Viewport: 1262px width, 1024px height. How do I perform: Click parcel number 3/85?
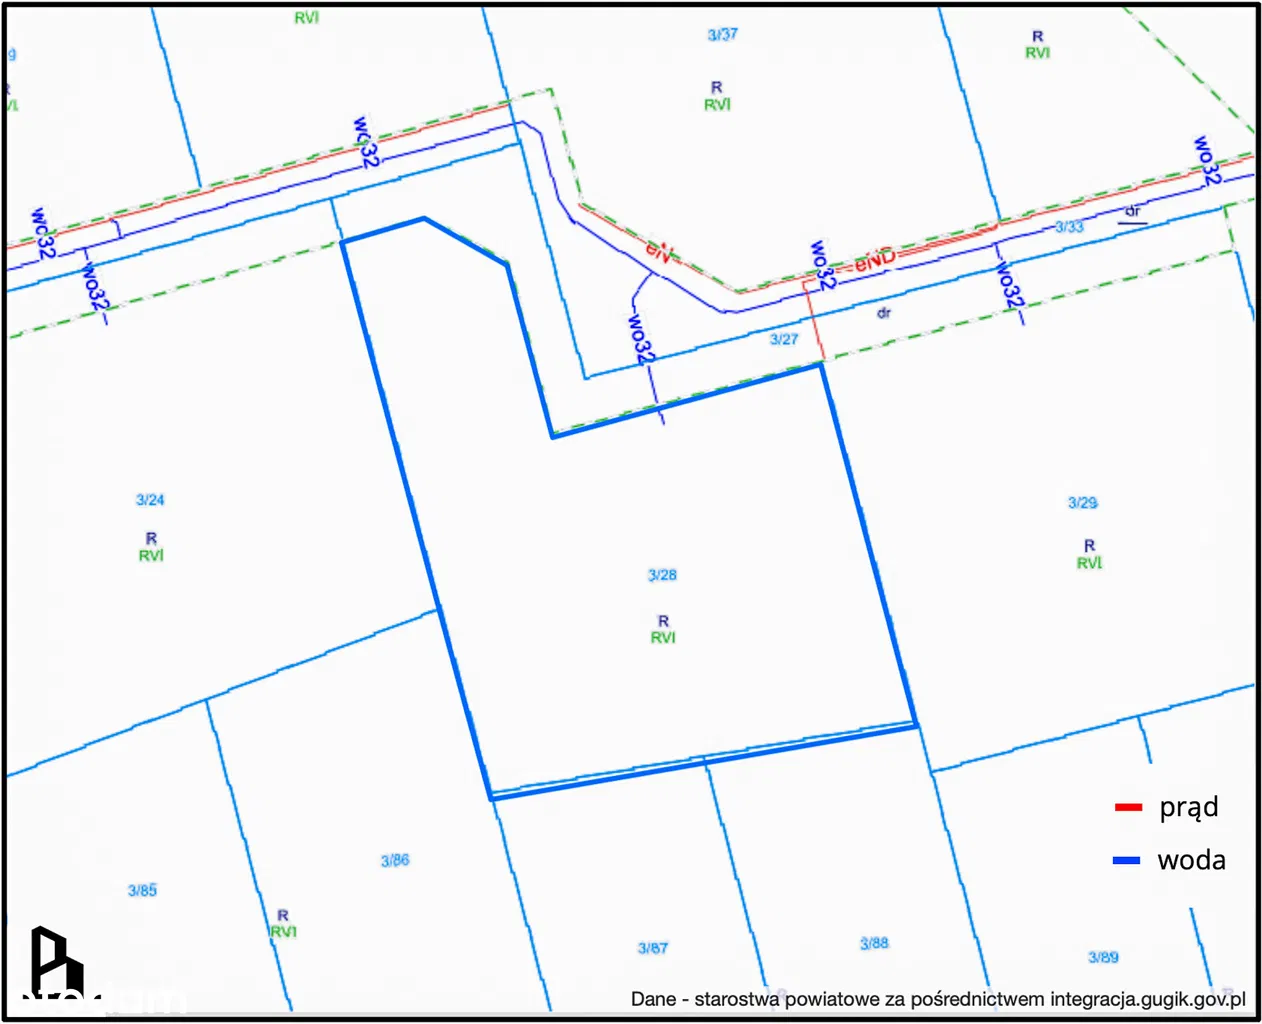point(142,890)
